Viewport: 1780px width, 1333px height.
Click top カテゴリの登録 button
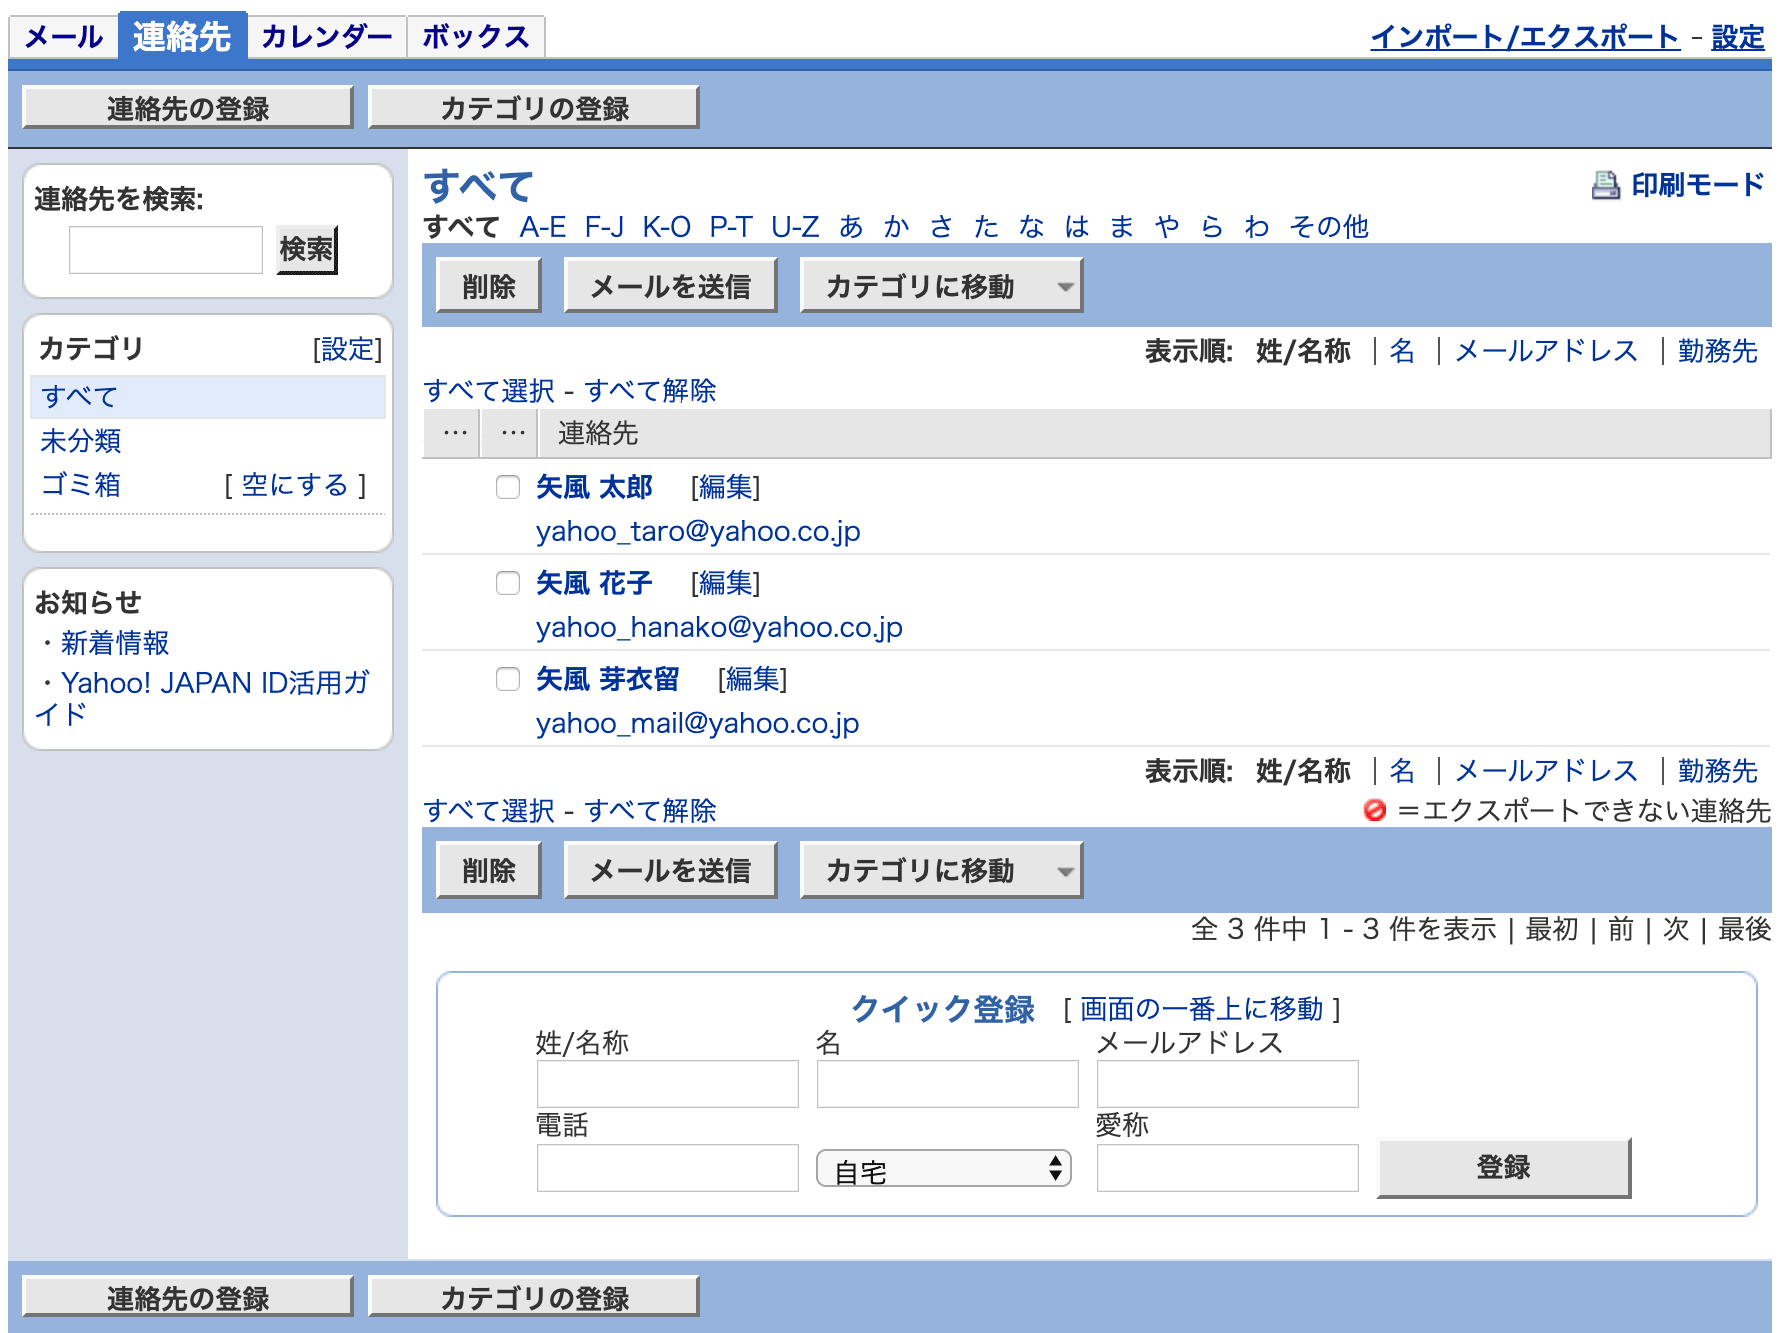(x=534, y=107)
